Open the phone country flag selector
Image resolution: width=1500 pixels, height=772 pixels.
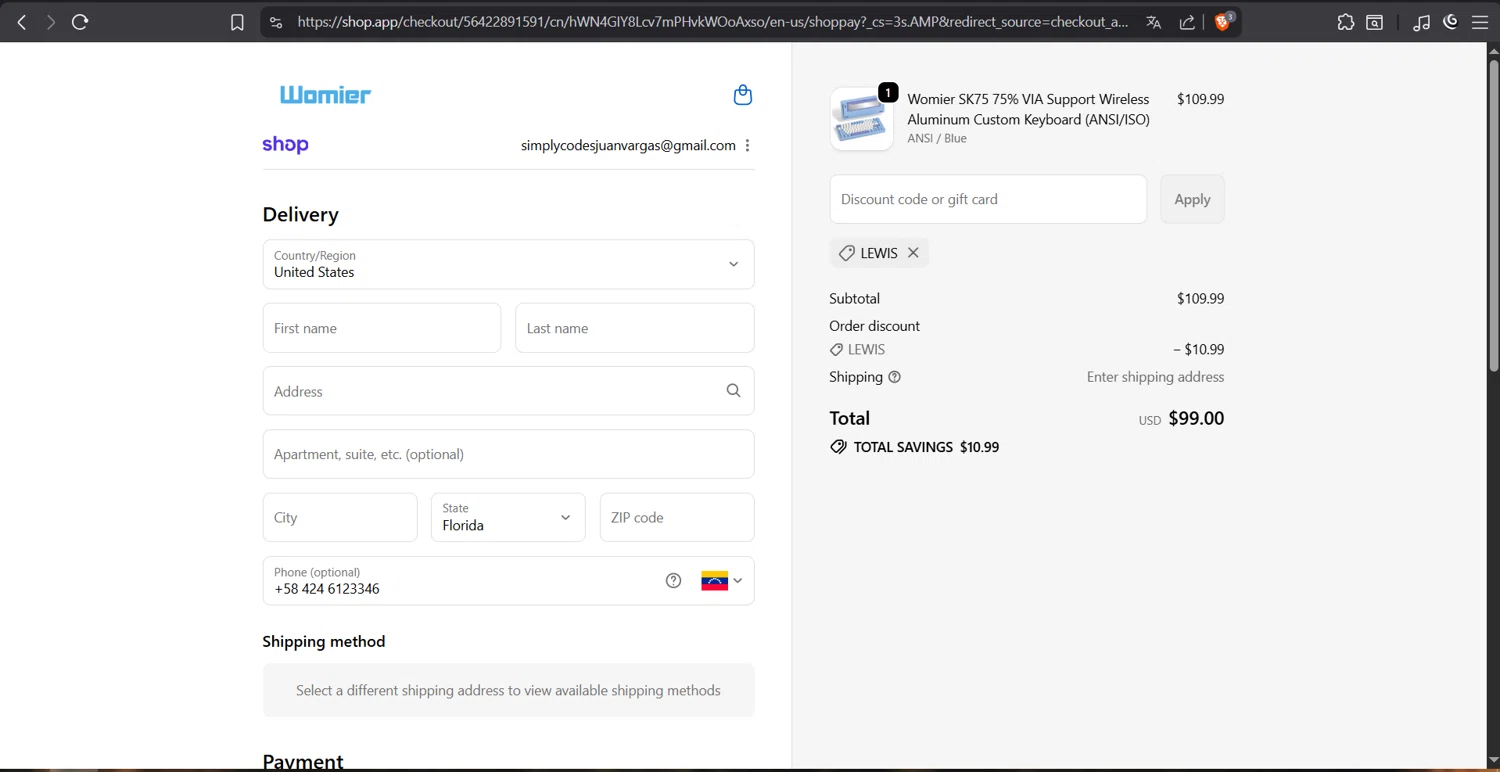point(721,581)
